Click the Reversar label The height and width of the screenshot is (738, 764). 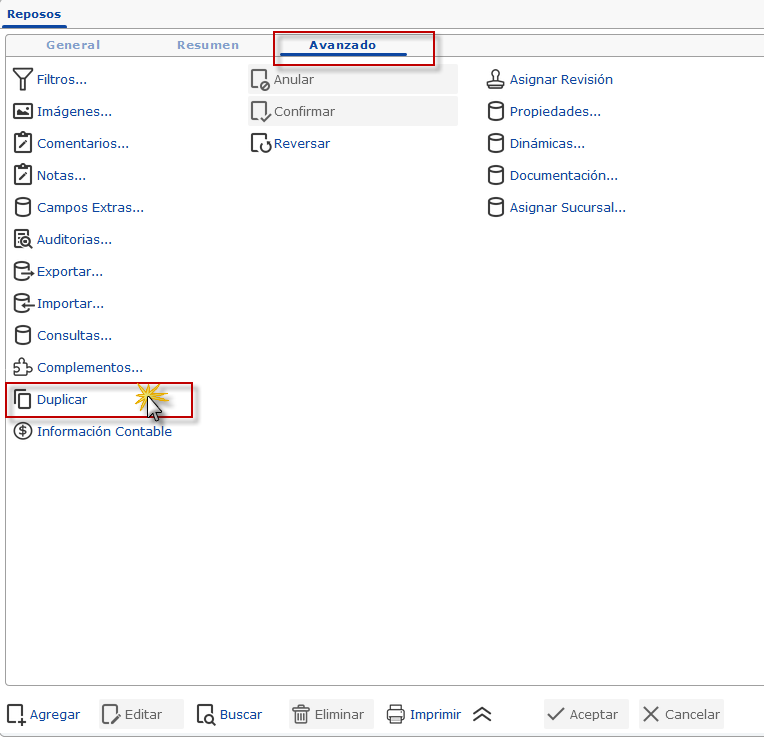tap(302, 144)
